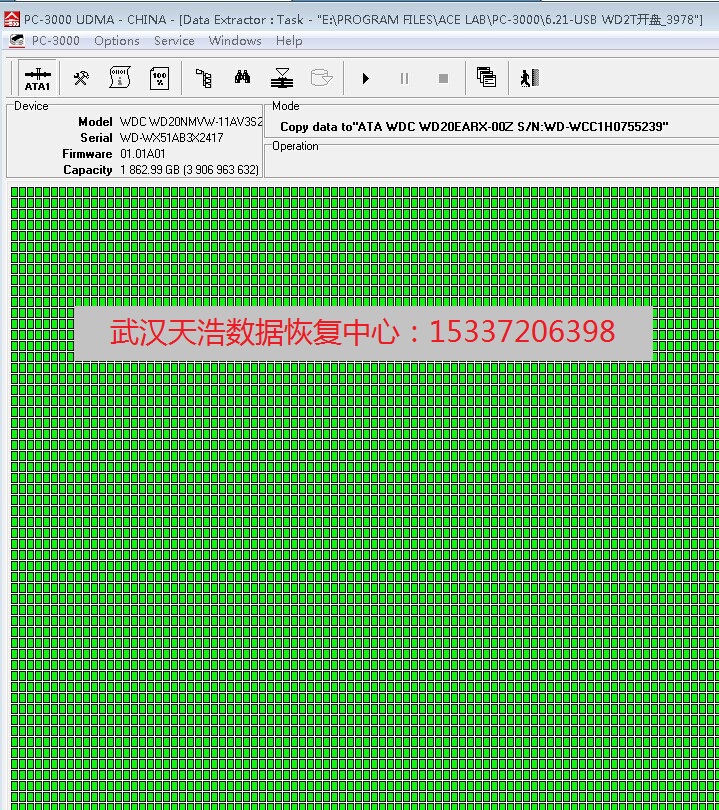Open the hammer and wrench tools icon
Screen dimensions: 719x810
(x=82, y=78)
